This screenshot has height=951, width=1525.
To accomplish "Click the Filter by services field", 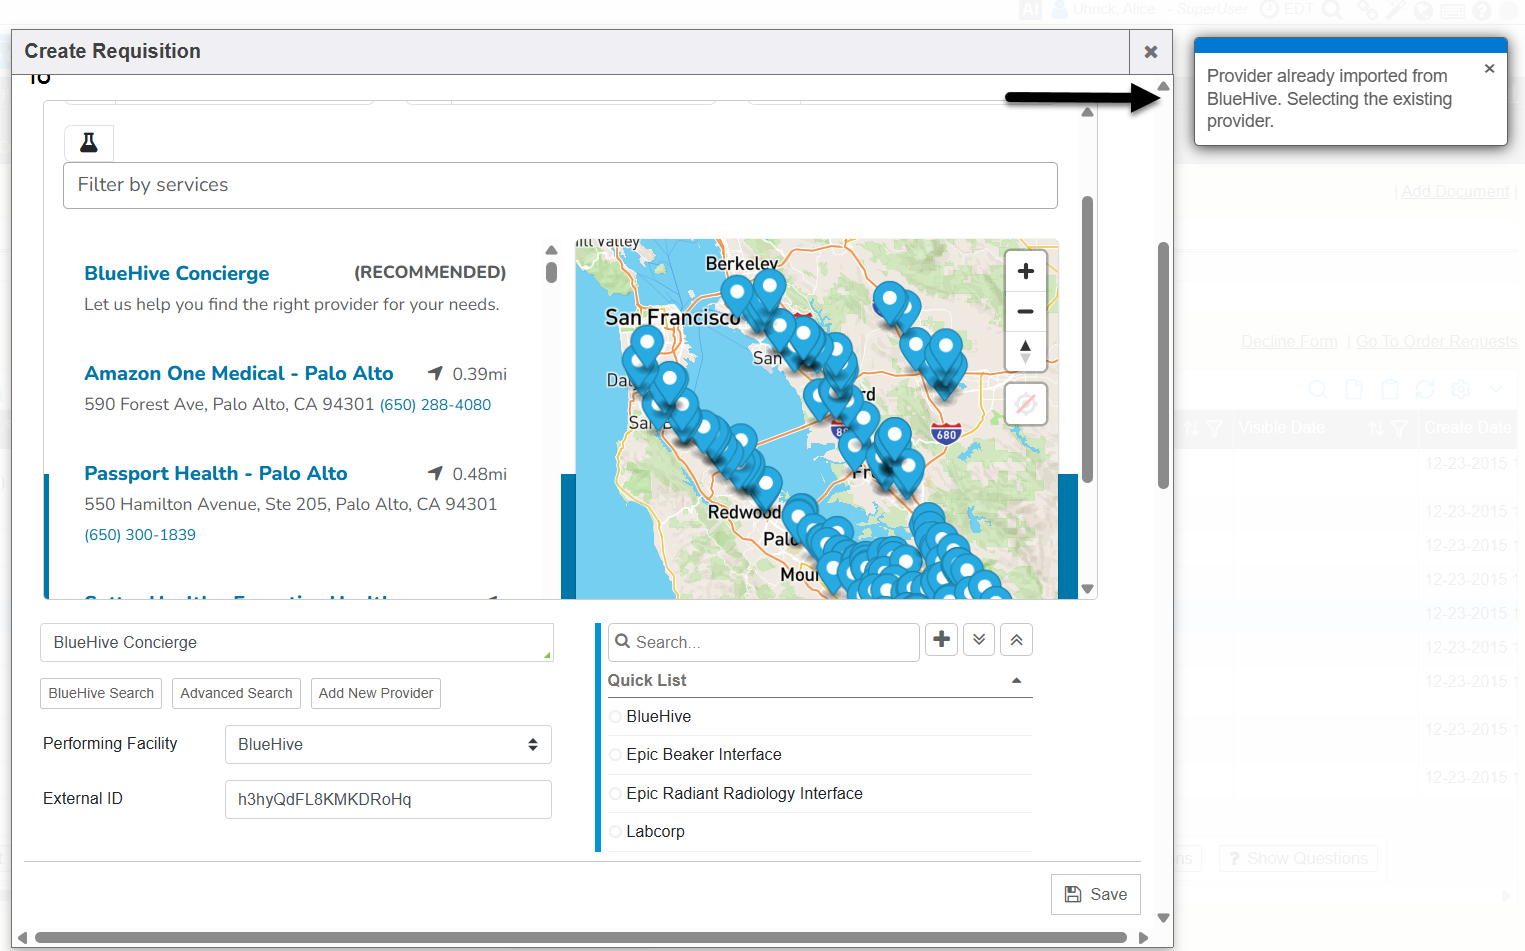I will point(560,186).
